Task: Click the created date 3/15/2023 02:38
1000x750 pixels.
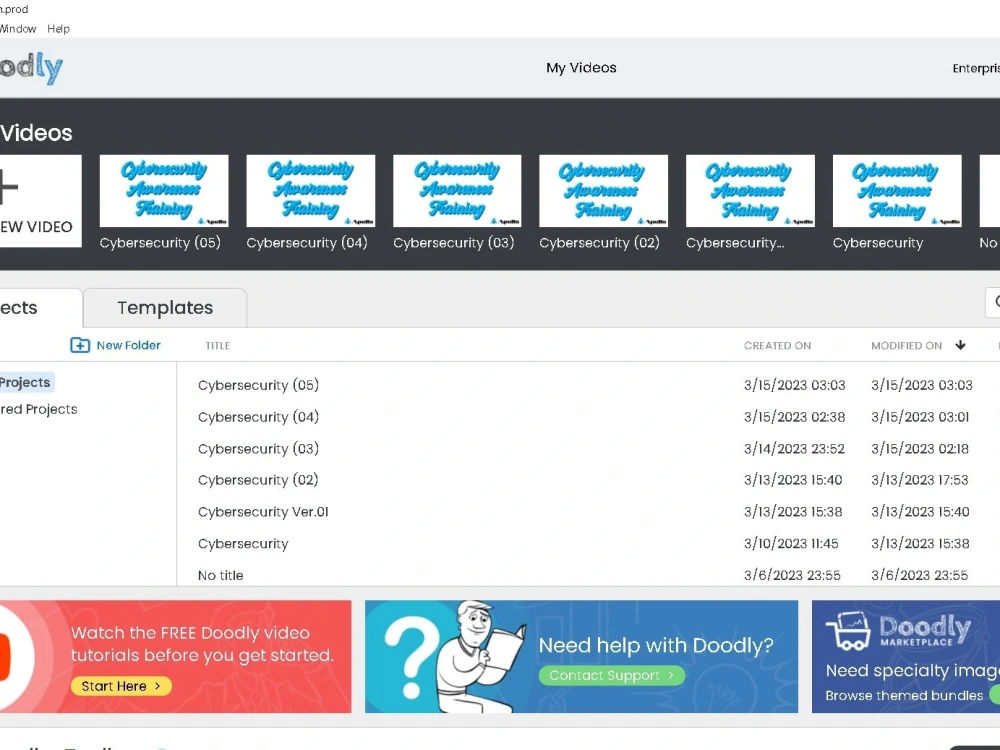Action: click(x=794, y=417)
